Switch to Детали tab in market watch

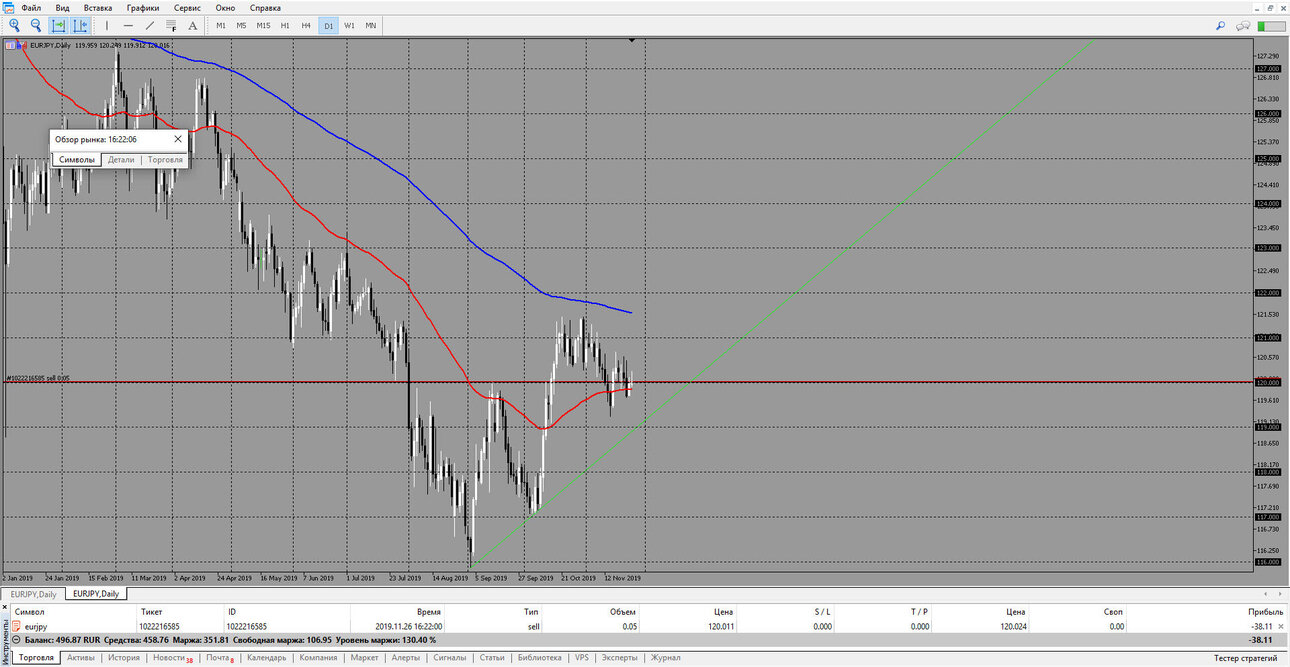[x=121, y=160]
